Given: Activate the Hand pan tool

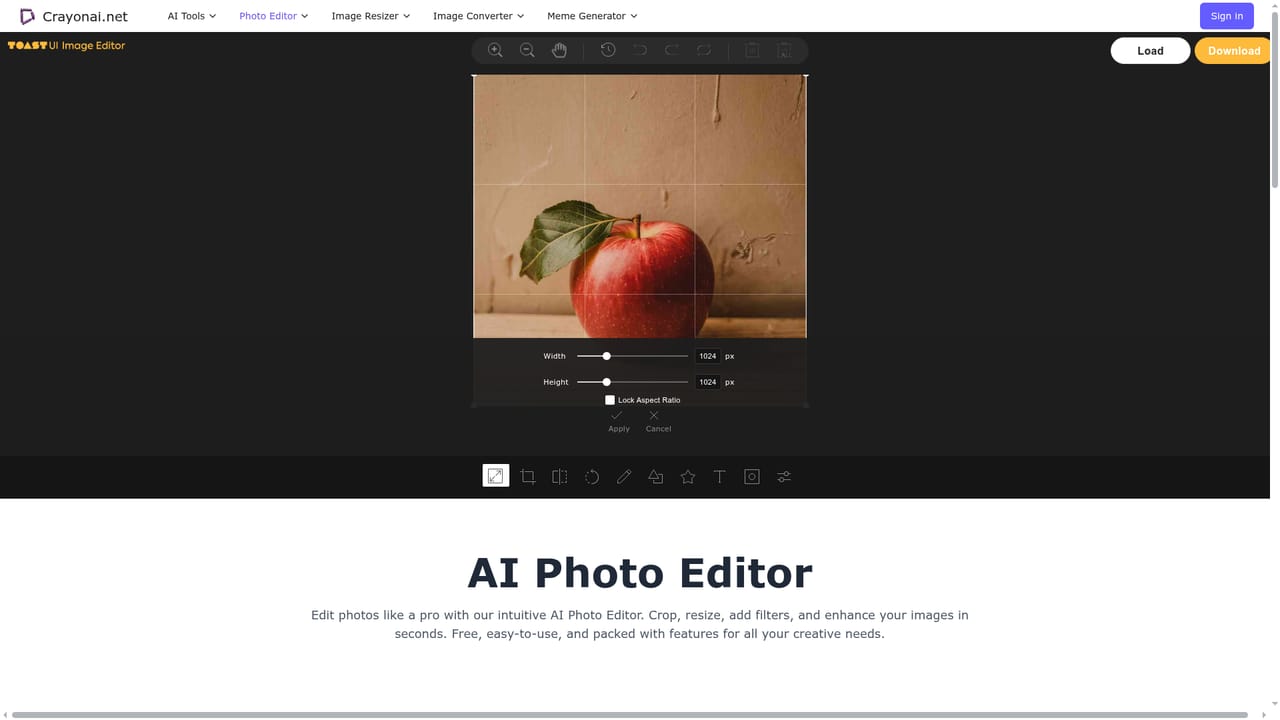Looking at the screenshot, I should [559, 50].
